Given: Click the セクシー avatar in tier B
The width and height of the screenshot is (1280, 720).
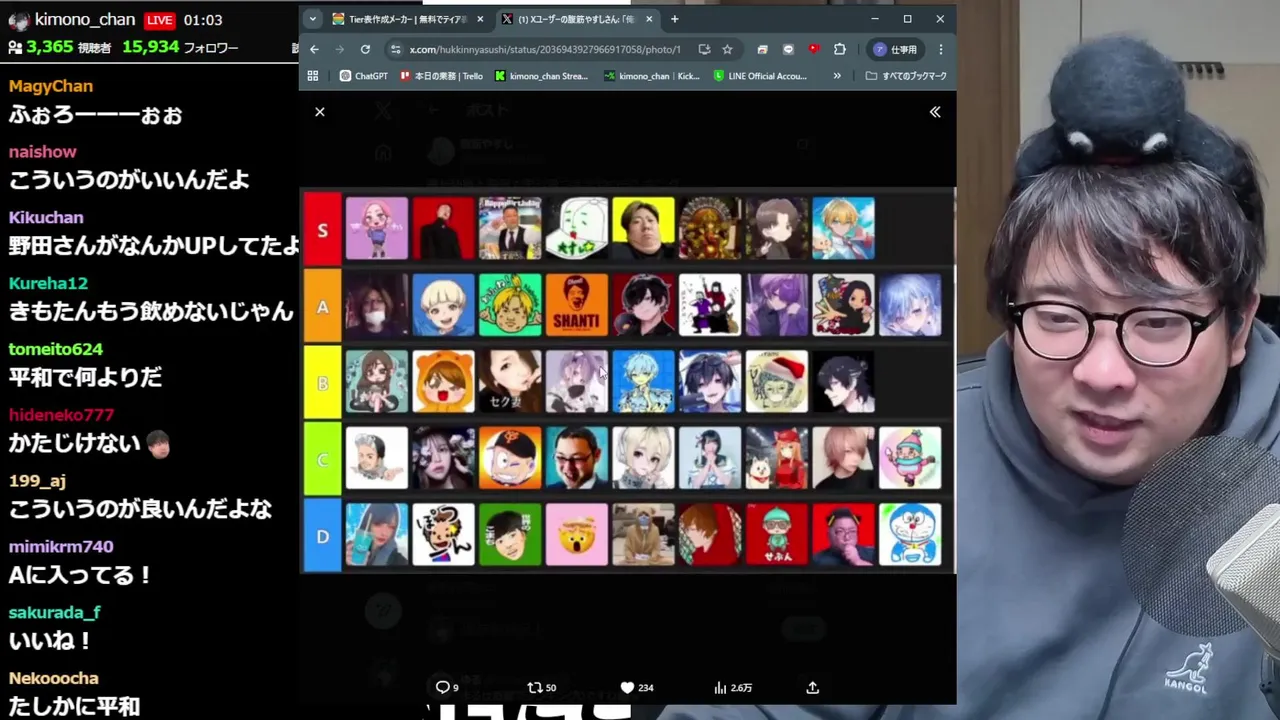Looking at the screenshot, I should 510,381.
